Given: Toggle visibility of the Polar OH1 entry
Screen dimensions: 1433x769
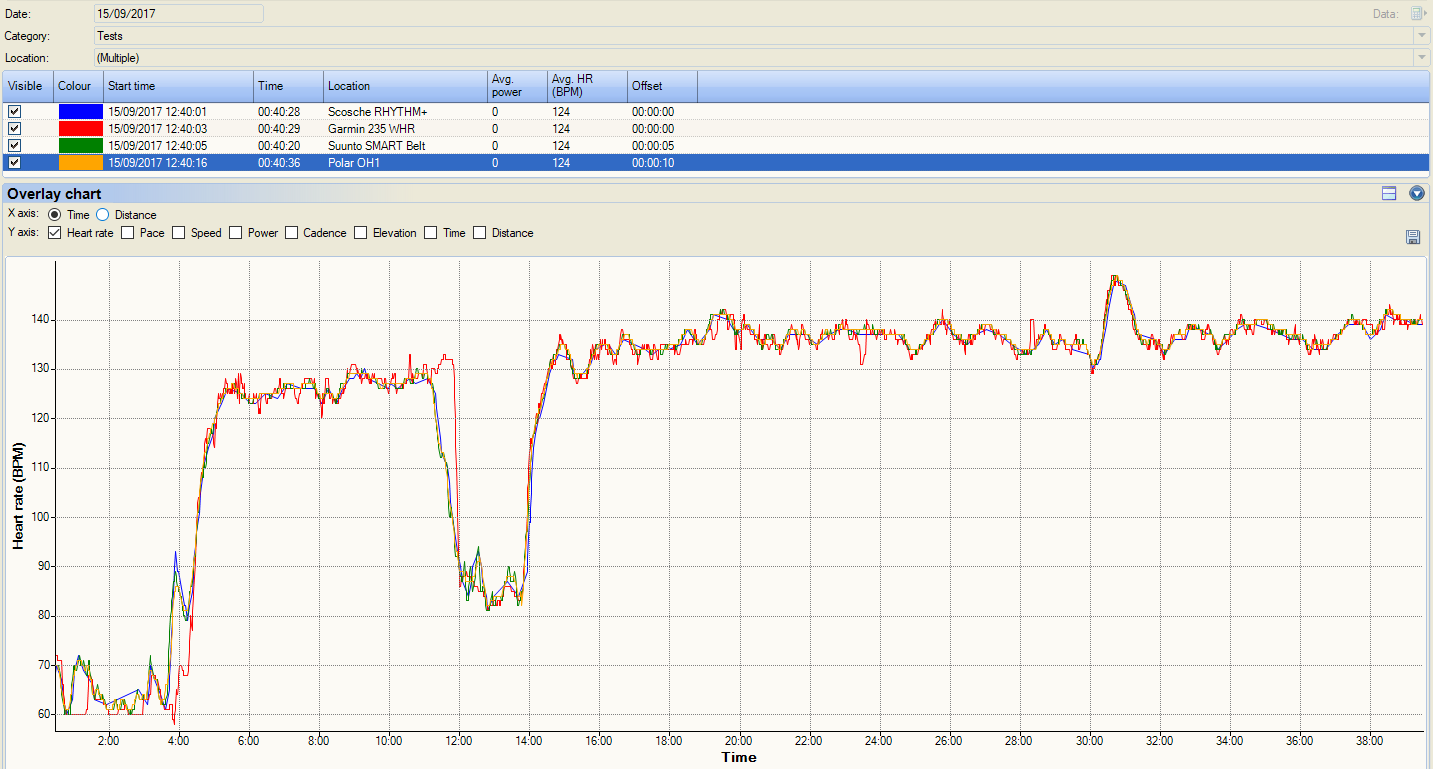Looking at the screenshot, I should (x=14, y=162).
